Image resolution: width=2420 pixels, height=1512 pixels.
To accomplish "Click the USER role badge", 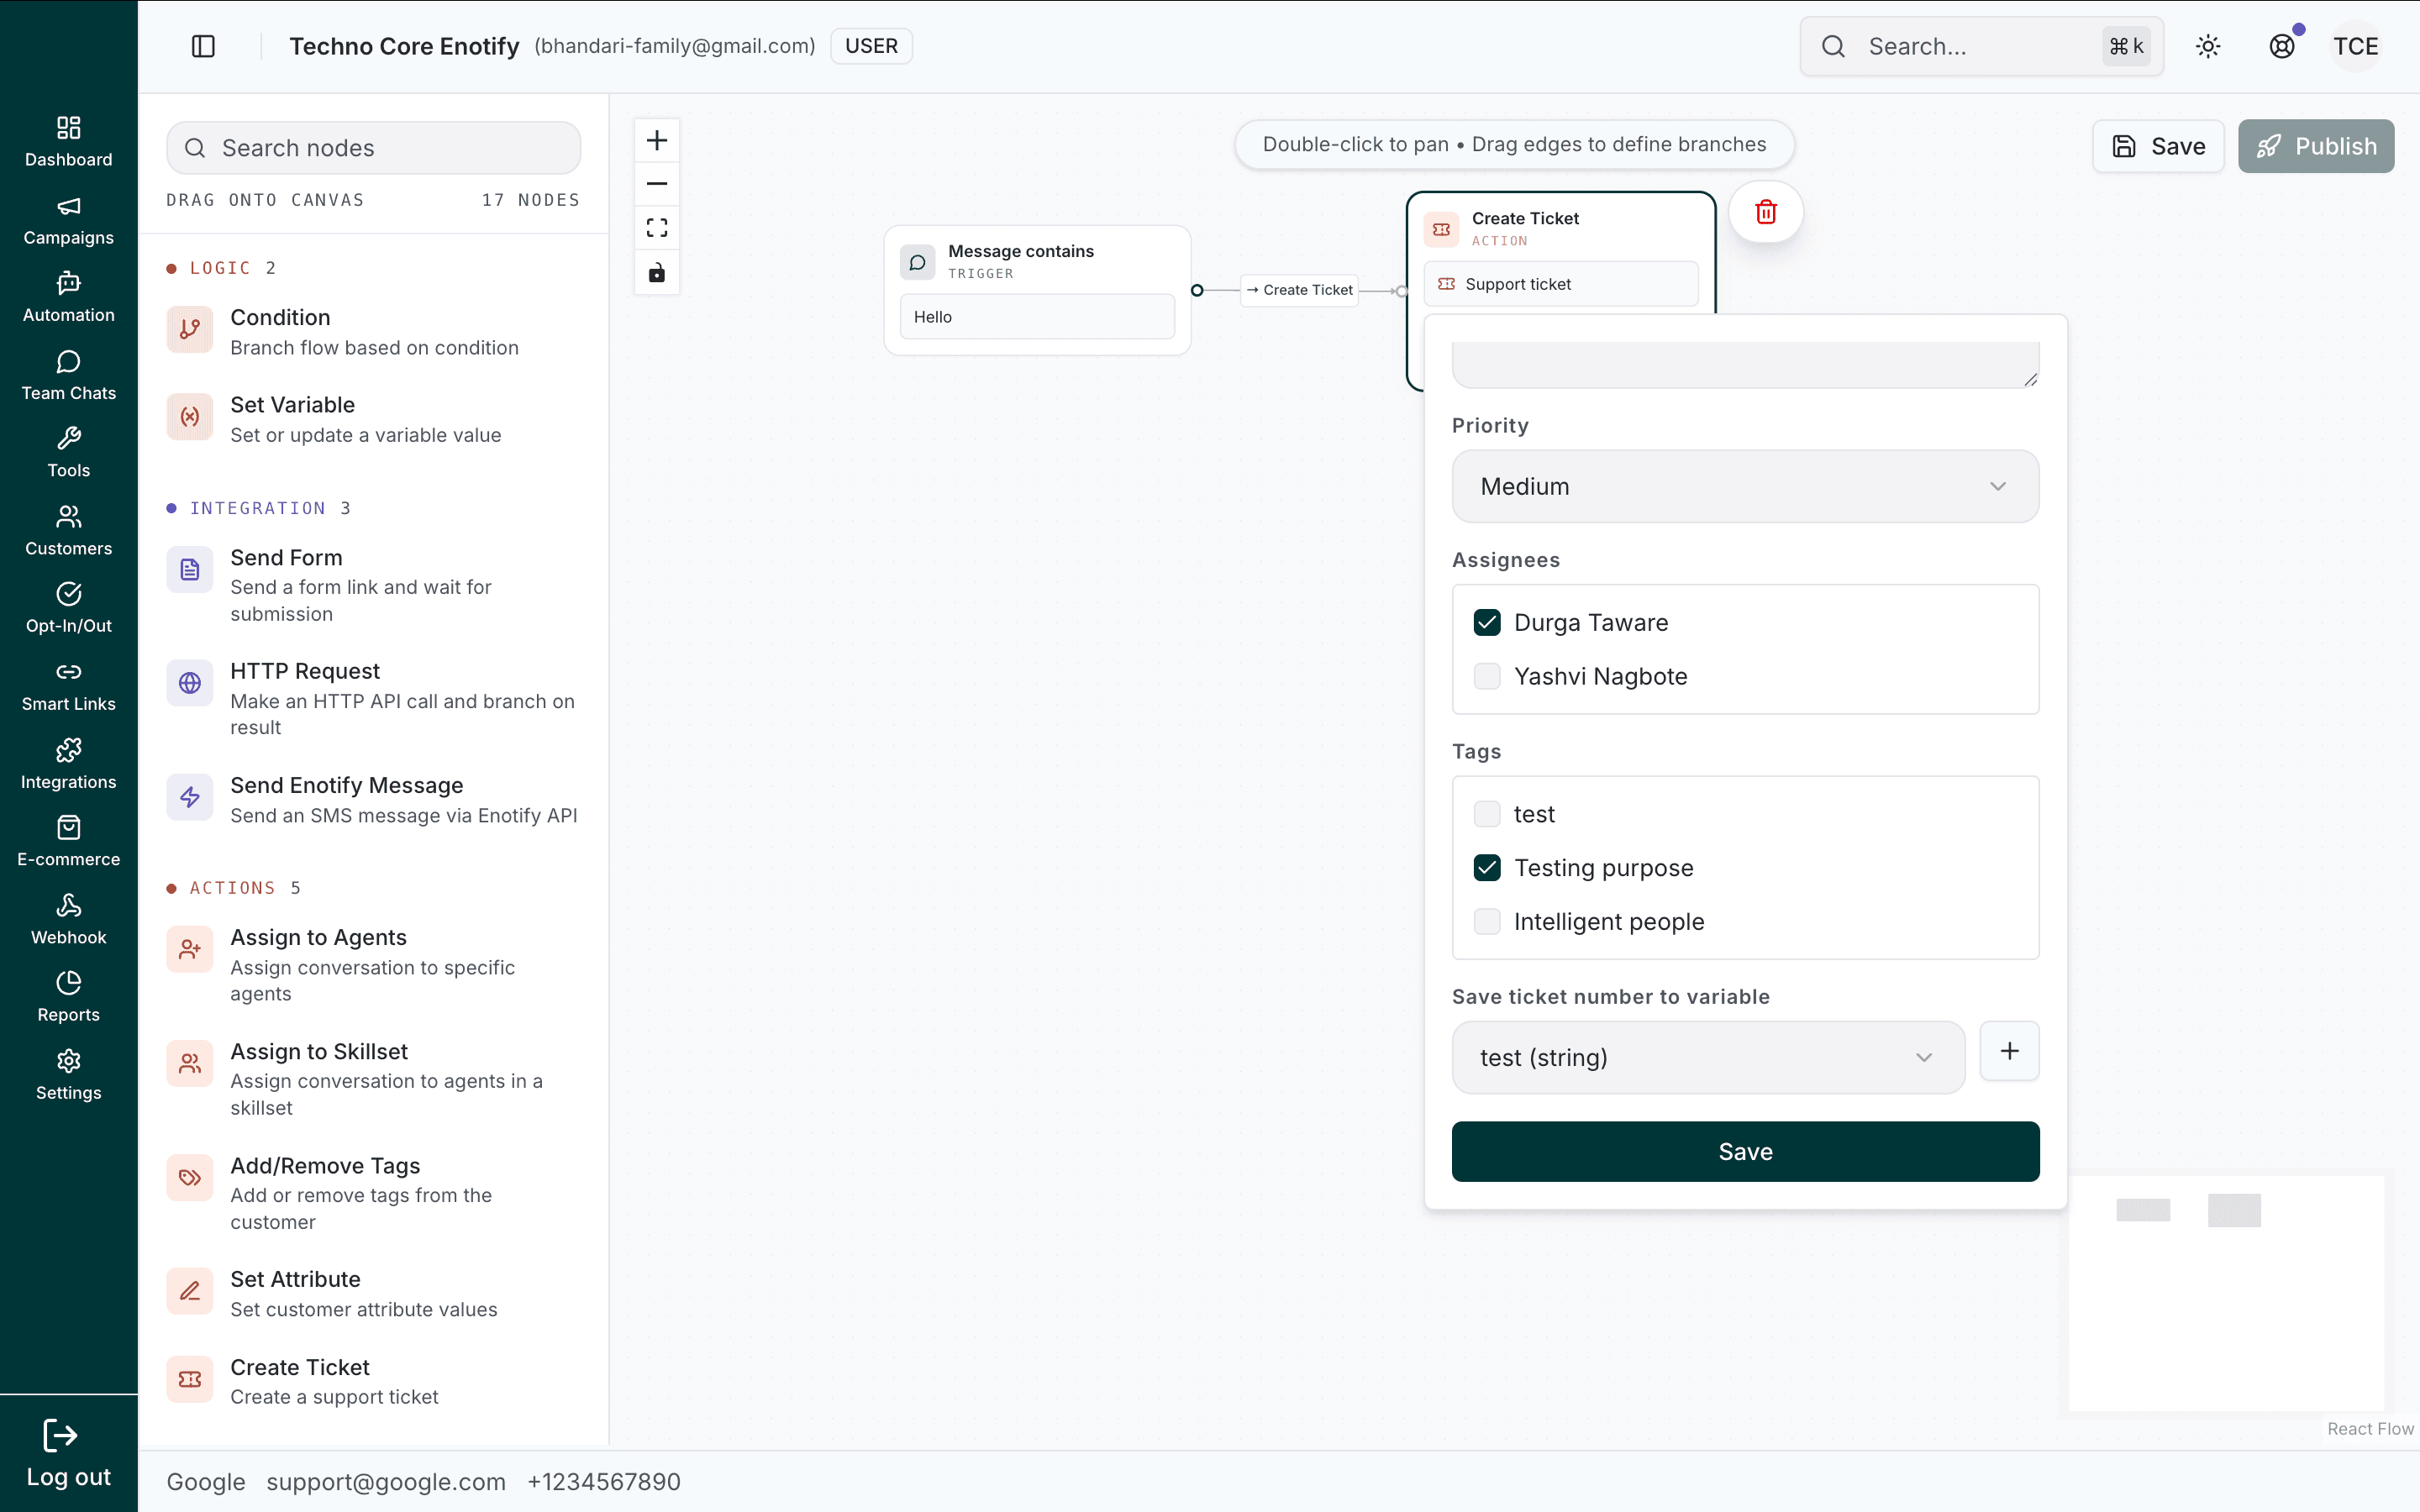I will click(871, 46).
